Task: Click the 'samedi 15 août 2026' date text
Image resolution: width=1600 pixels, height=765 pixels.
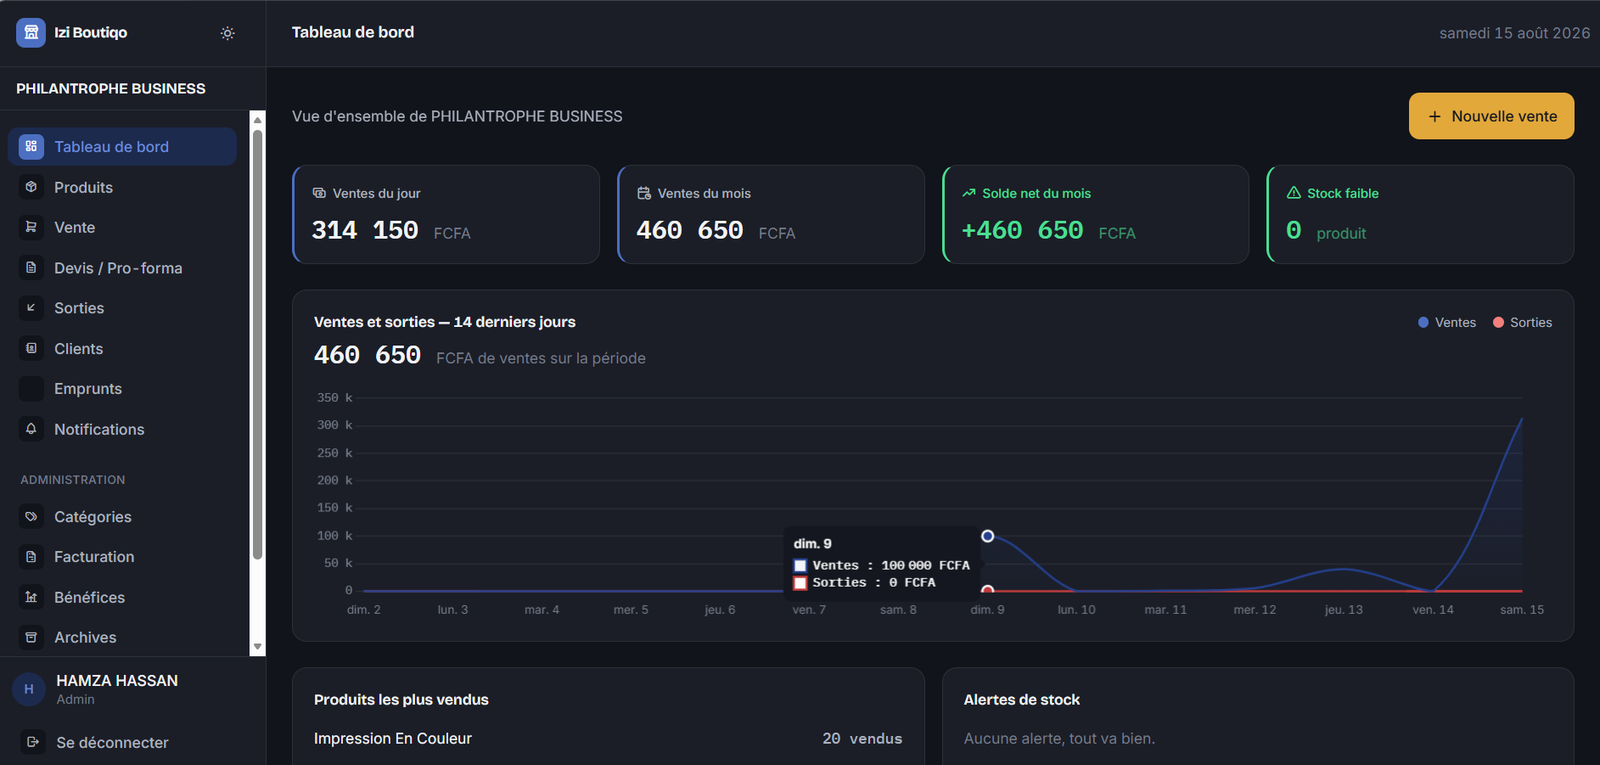Action: tap(1514, 33)
